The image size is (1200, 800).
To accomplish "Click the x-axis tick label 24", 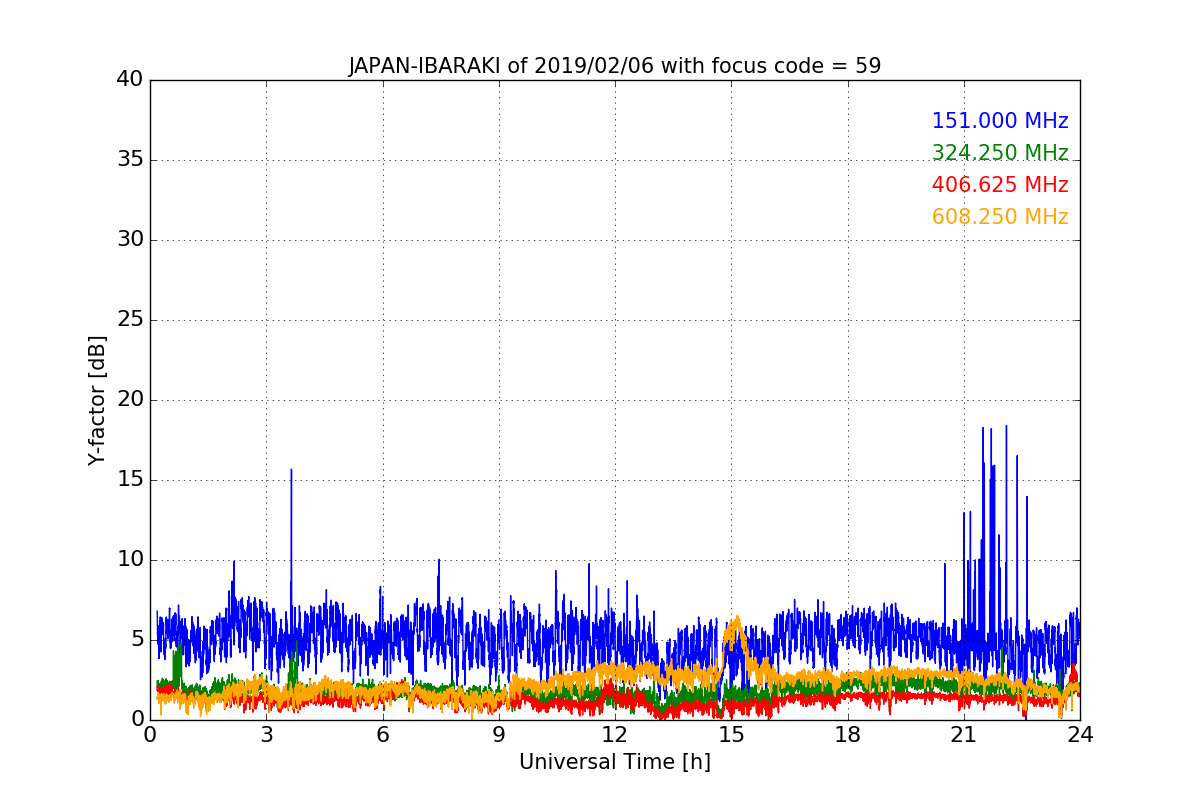I will pyautogui.click(x=1080, y=734).
